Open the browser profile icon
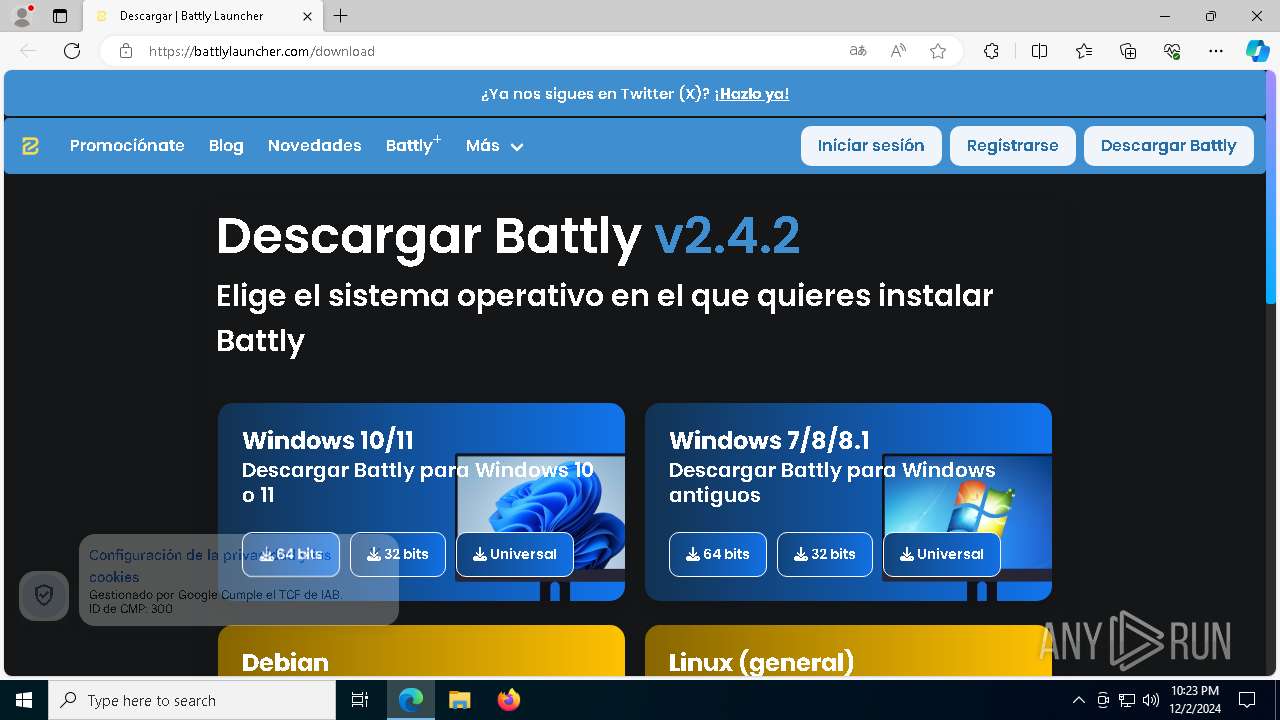1280x720 pixels. point(22,16)
